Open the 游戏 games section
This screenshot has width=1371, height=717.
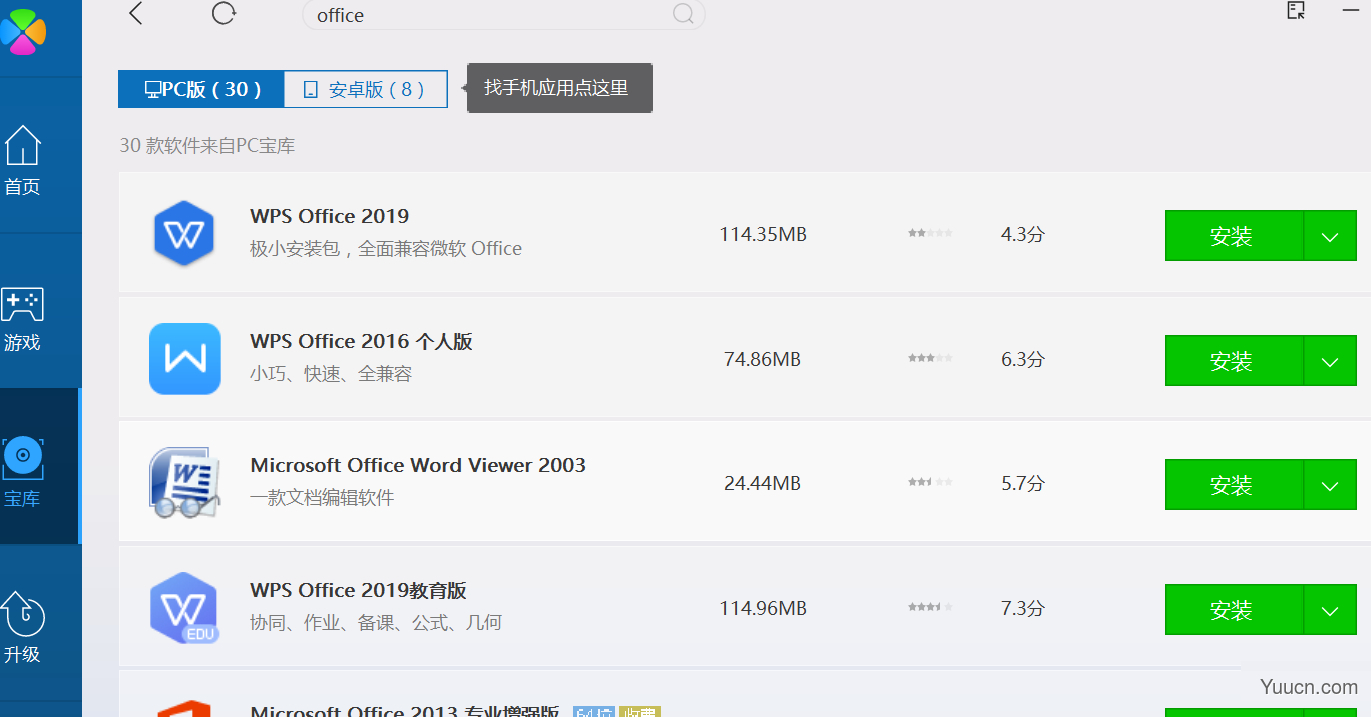22,320
